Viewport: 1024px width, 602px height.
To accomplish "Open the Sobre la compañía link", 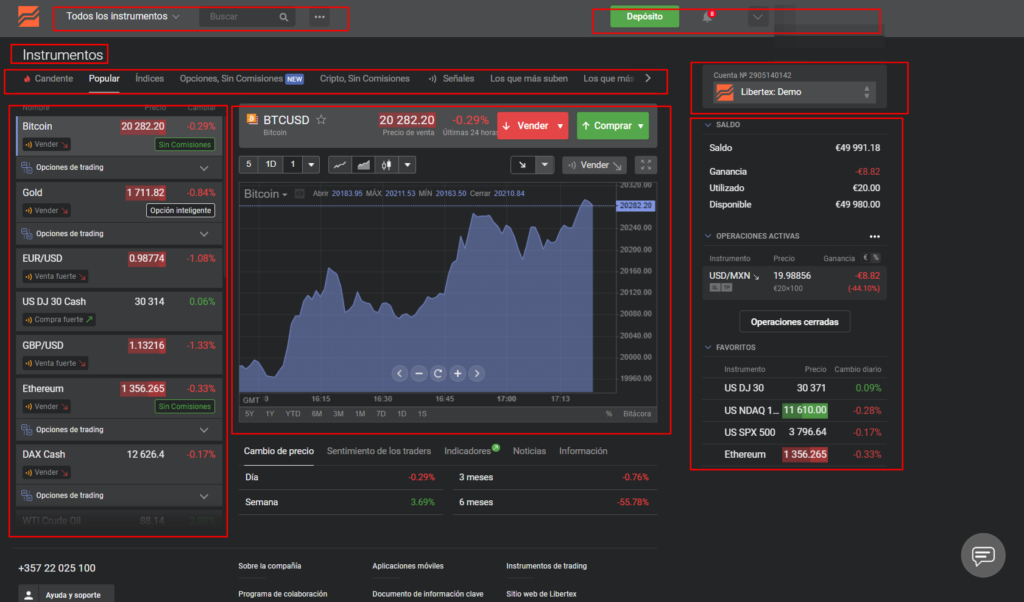I will pyautogui.click(x=270, y=566).
